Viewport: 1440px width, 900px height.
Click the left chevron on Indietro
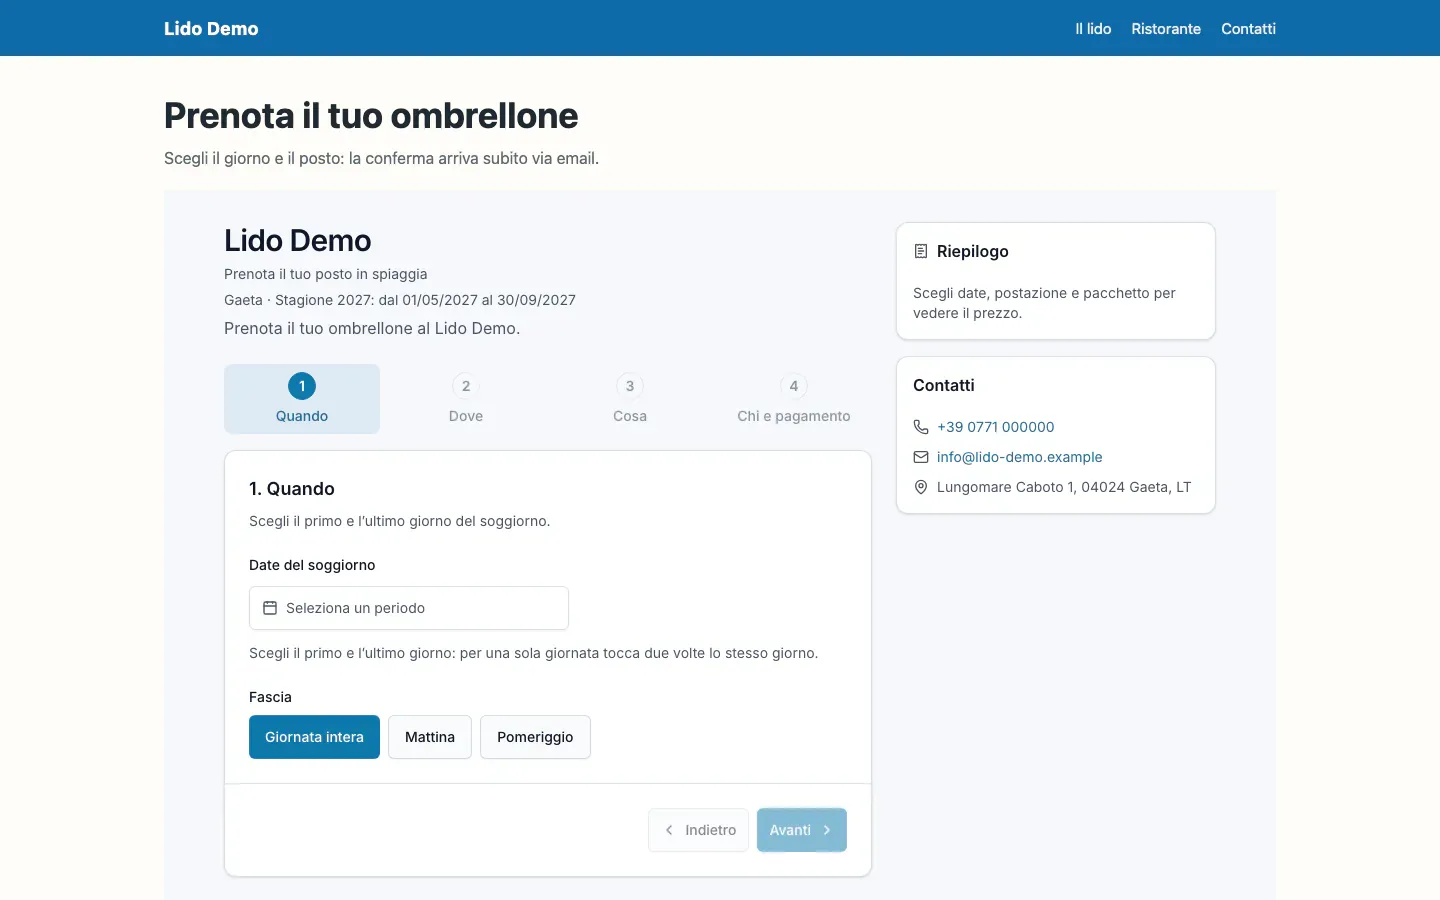pos(669,830)
